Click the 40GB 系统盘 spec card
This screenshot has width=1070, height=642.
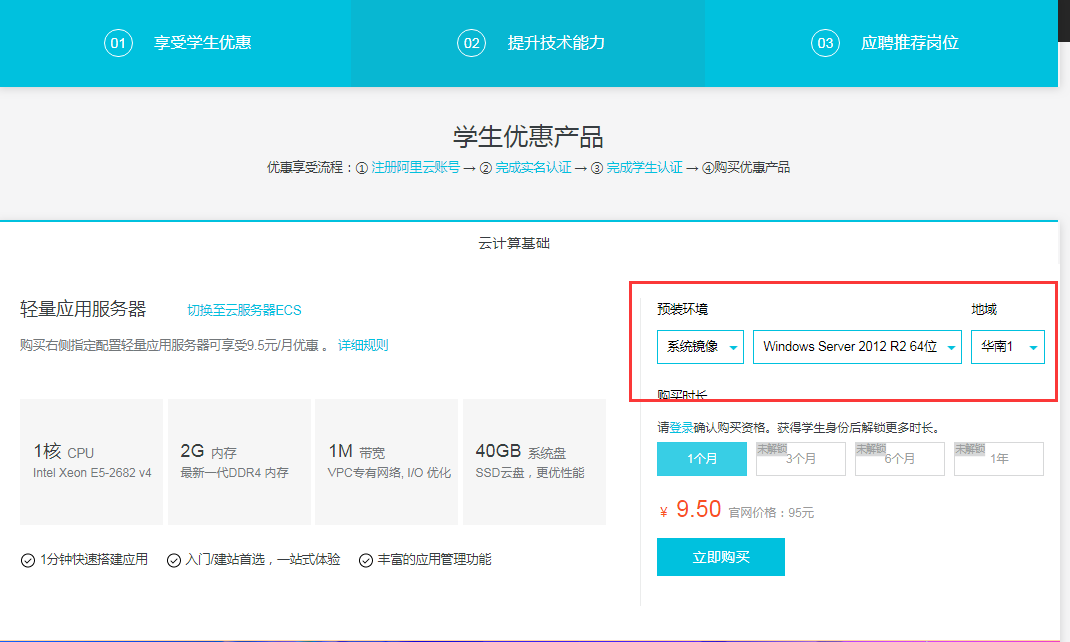click(x=534, y=462)
